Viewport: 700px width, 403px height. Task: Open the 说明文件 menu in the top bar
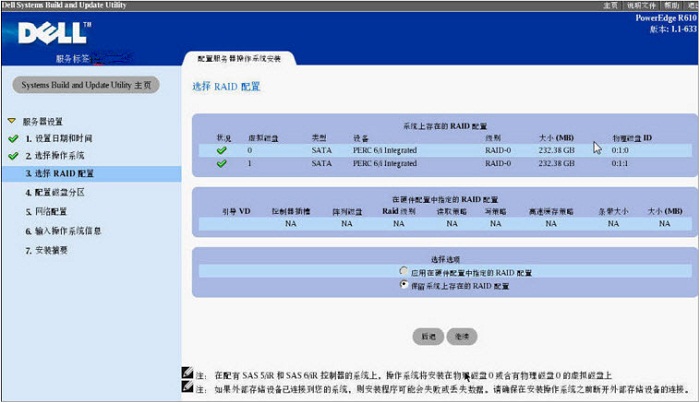point(641,5)
